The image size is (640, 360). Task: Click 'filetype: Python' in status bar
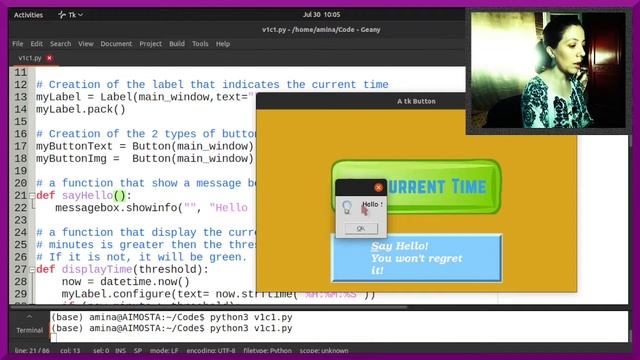pyautogui.click(x=267, y=351)
